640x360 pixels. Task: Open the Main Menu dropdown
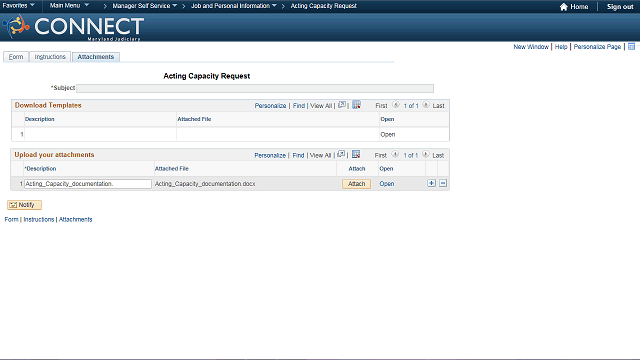click(x=69, y=6)
